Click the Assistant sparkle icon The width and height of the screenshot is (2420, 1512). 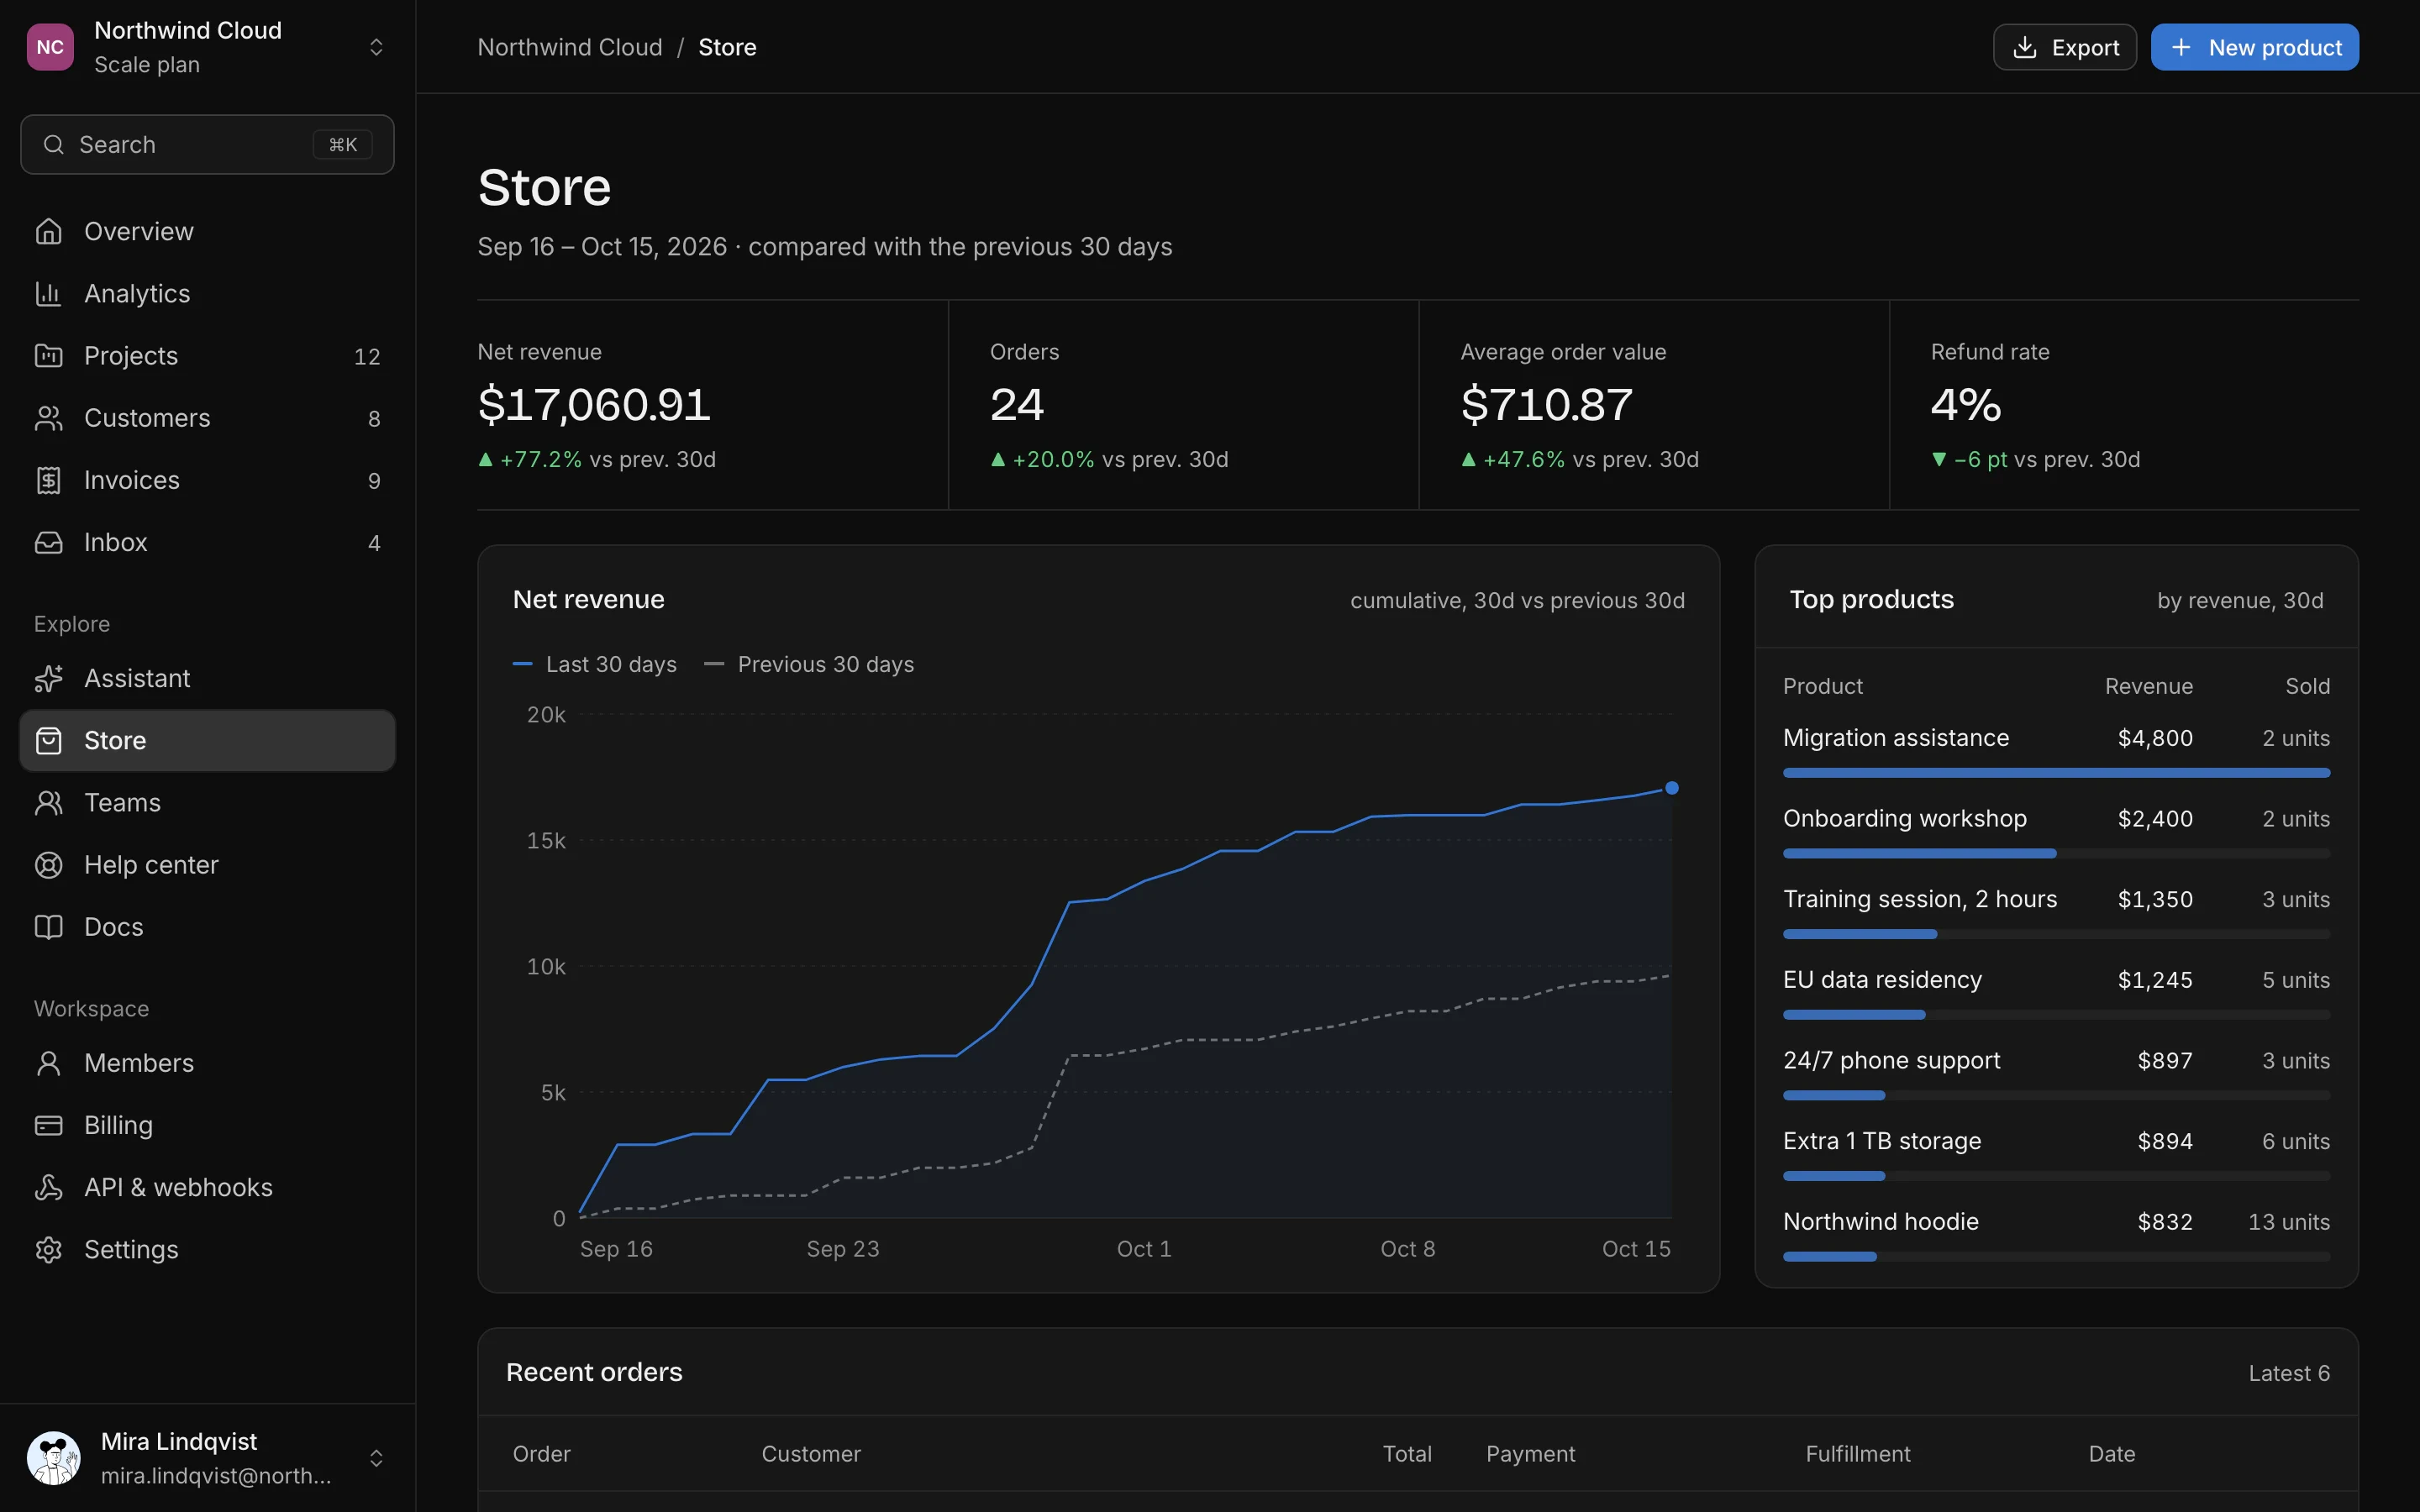click(48, 678)
